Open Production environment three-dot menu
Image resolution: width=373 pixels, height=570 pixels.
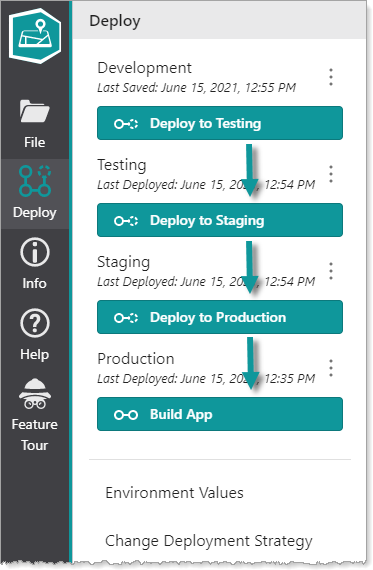[331, 368]
